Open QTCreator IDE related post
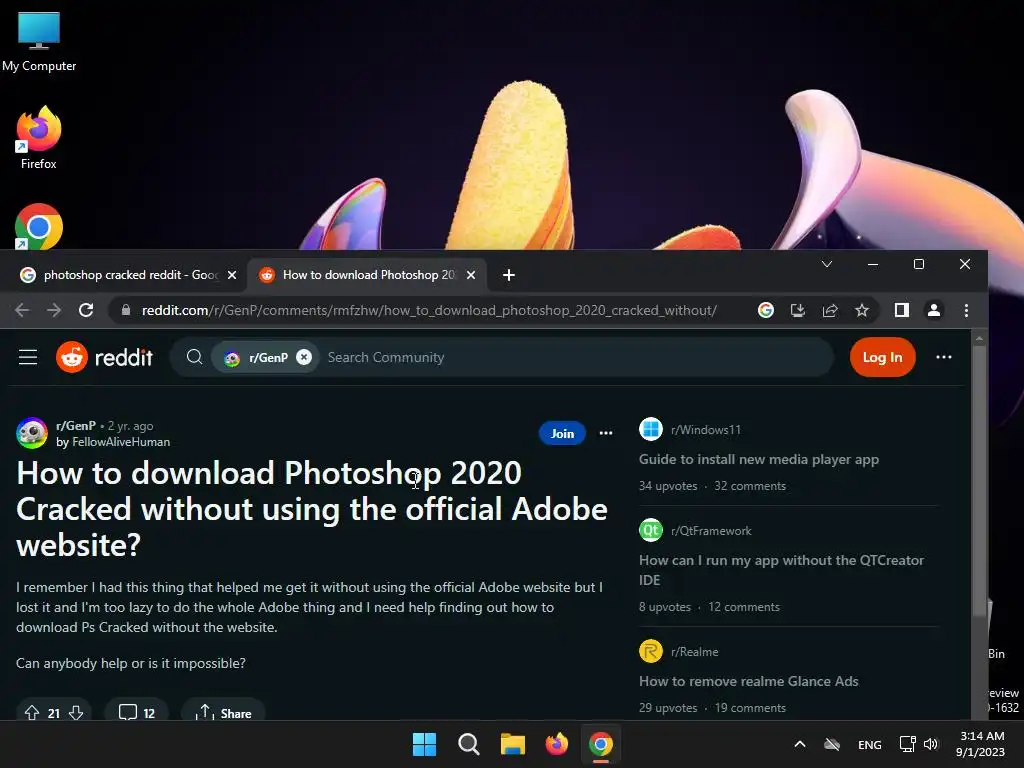This screenshot has height=768, width=1024. (782, 570)
